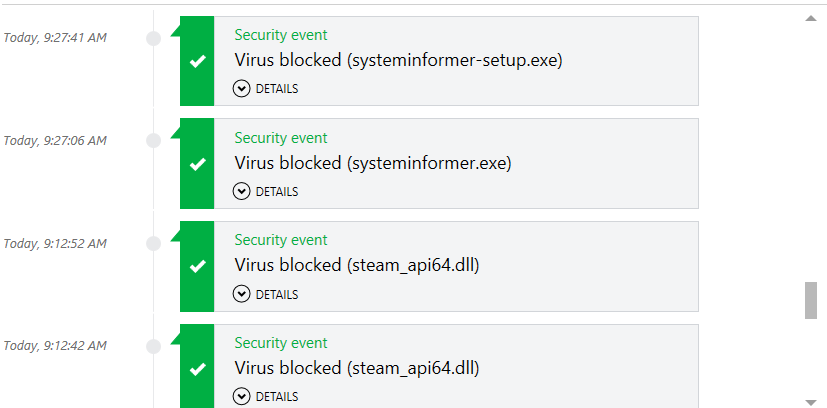
Task: Select the timeline dot at 9:27:06 AM
Action: [153, 141]
